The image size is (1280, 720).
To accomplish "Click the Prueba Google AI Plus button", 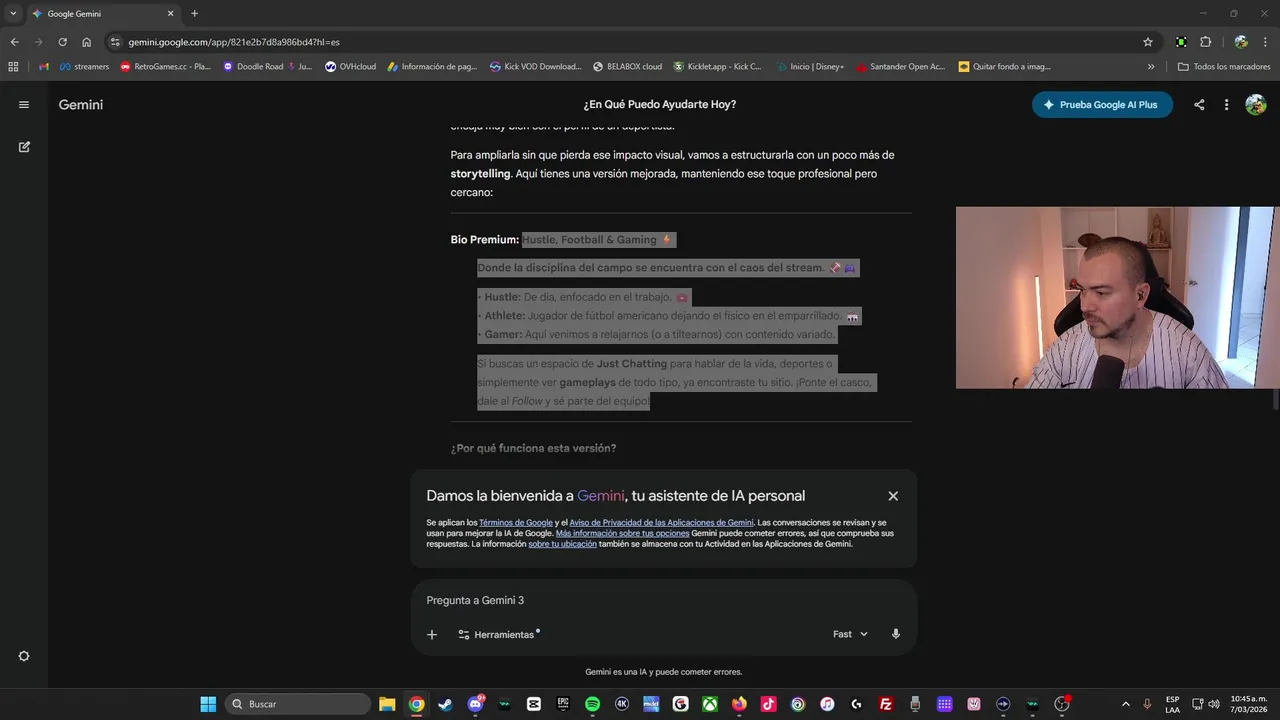I will click(x=1102, y=105).
